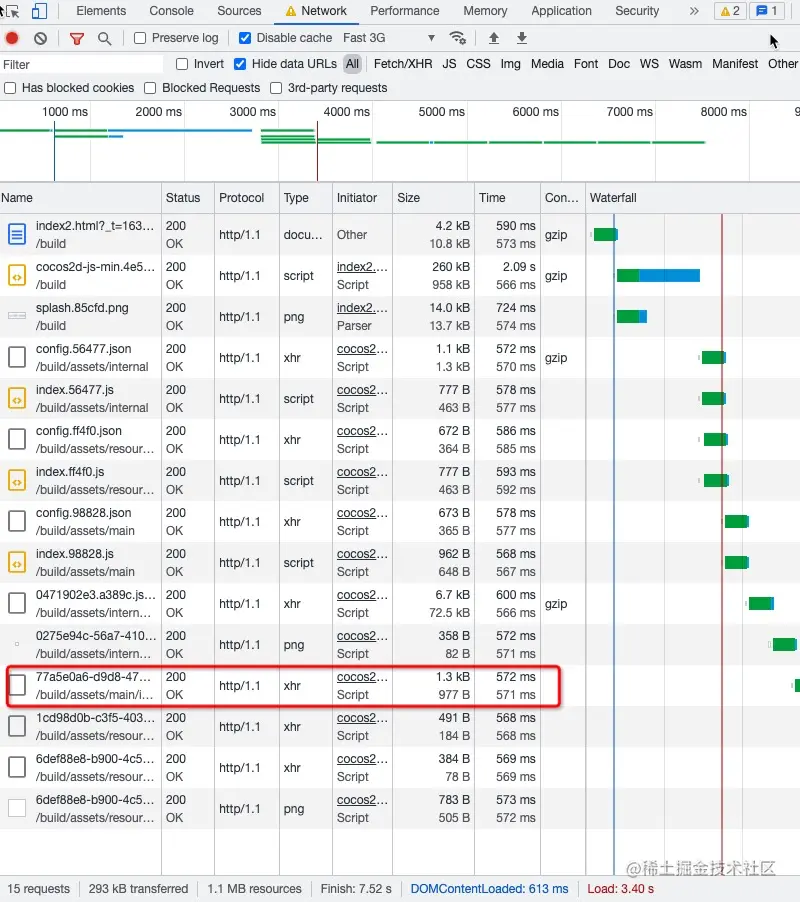Filter requests by JS

[x=449, y=64]
